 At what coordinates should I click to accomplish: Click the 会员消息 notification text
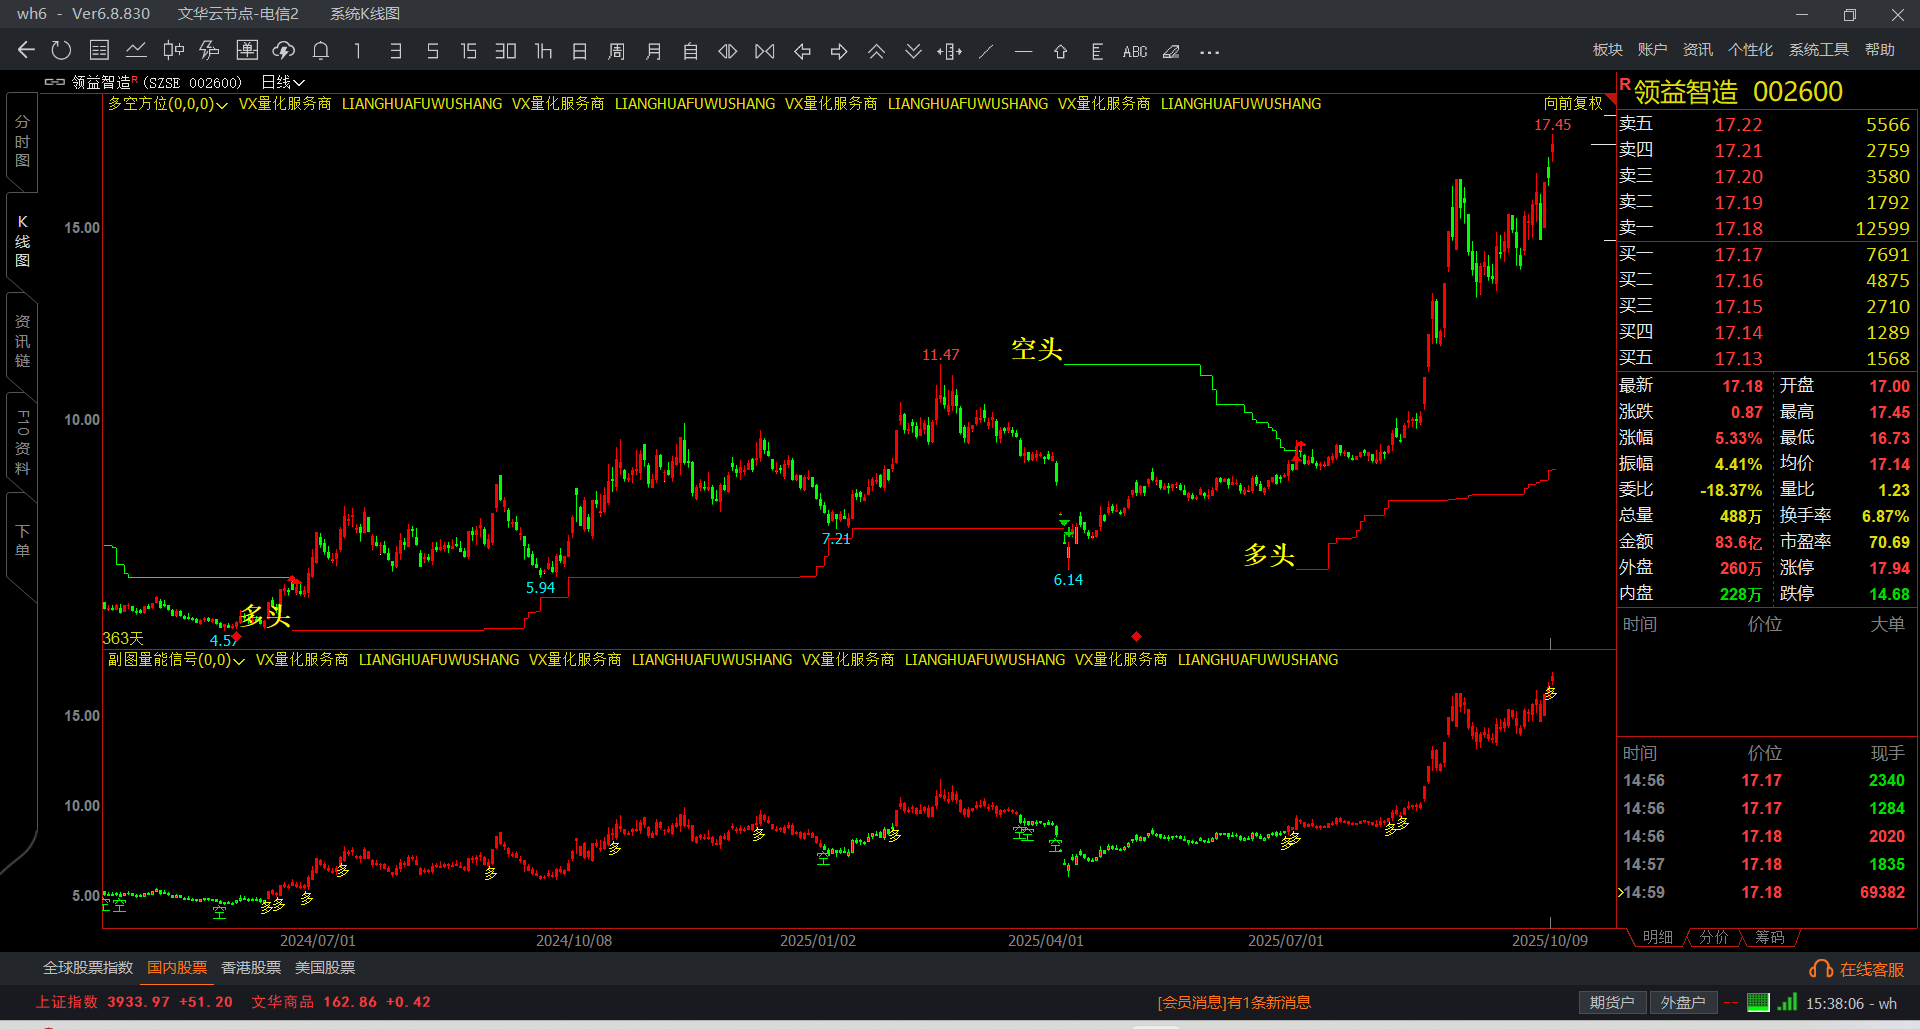[x=1234, y=1002]
